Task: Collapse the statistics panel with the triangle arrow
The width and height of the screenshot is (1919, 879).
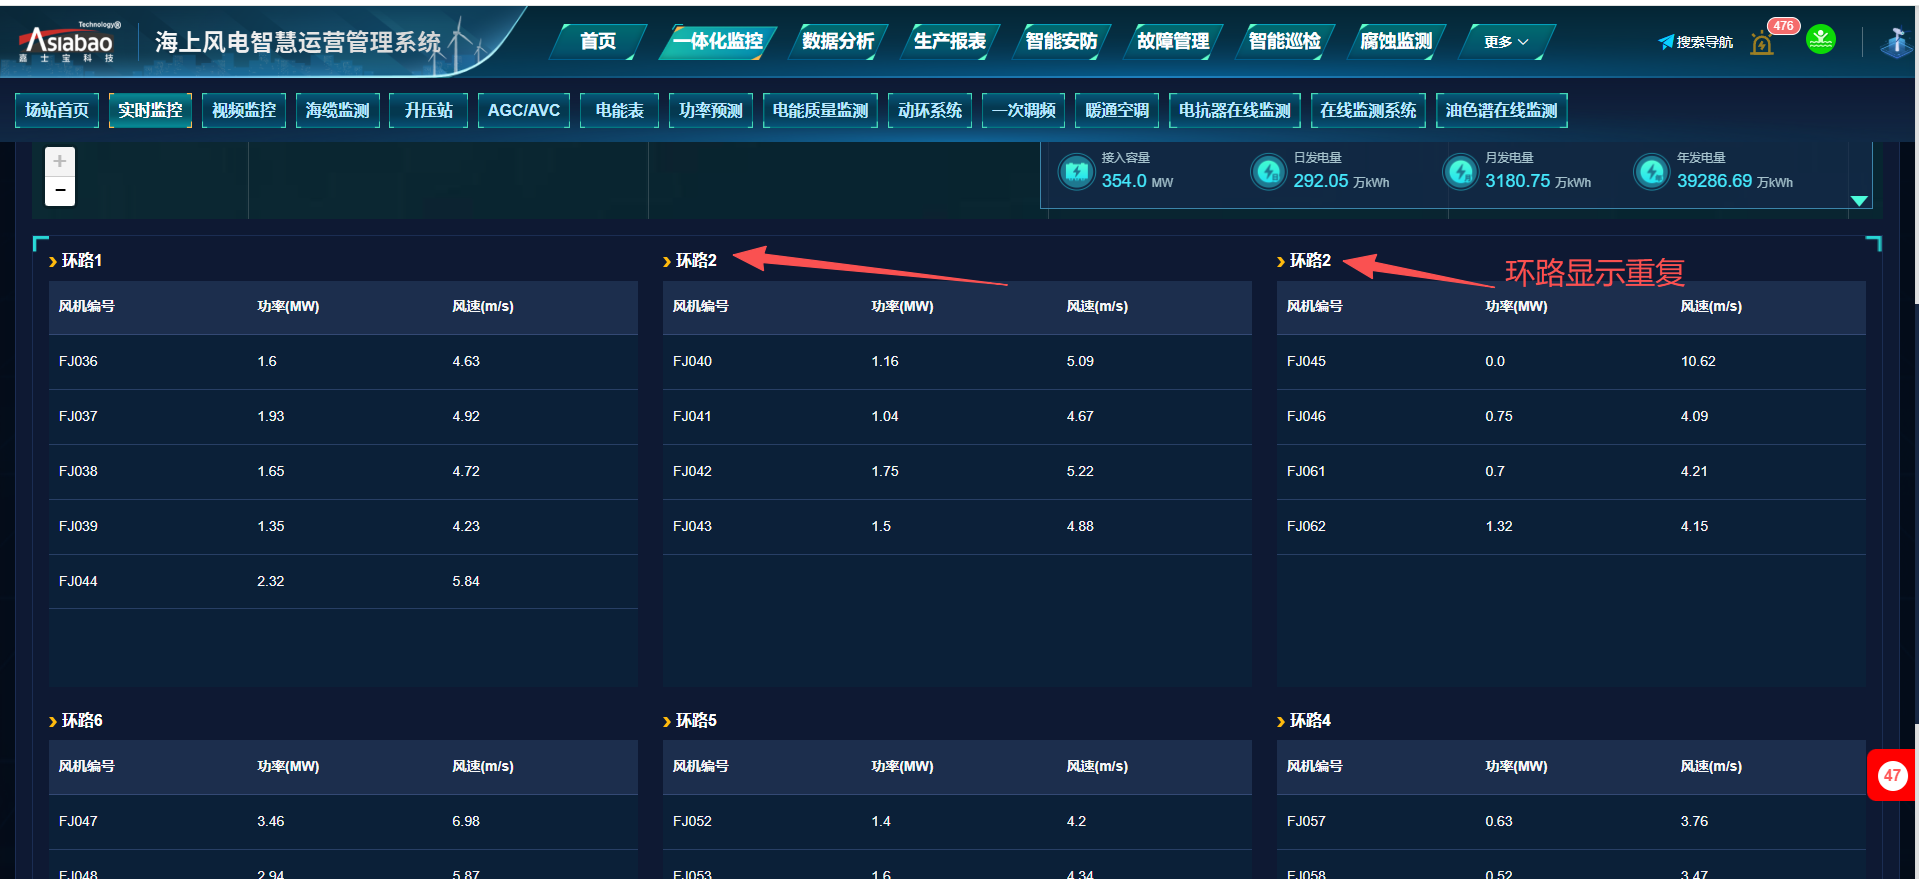Action: pos(1859,201)
